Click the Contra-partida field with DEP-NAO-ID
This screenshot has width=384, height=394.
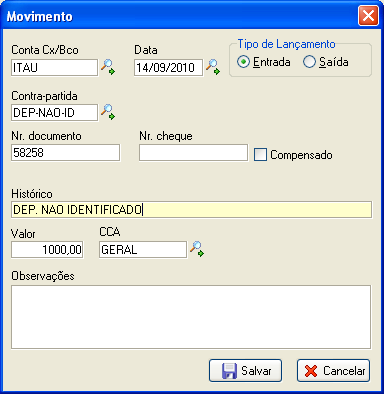[55, 113]
